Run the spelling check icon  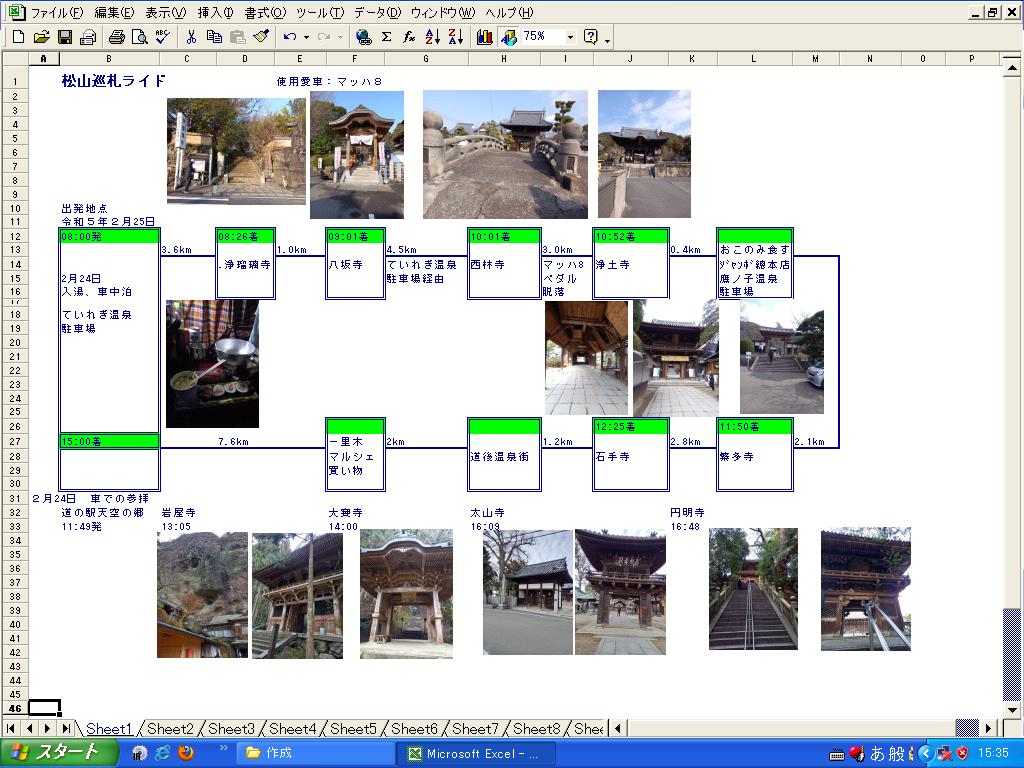pos(162,37)
